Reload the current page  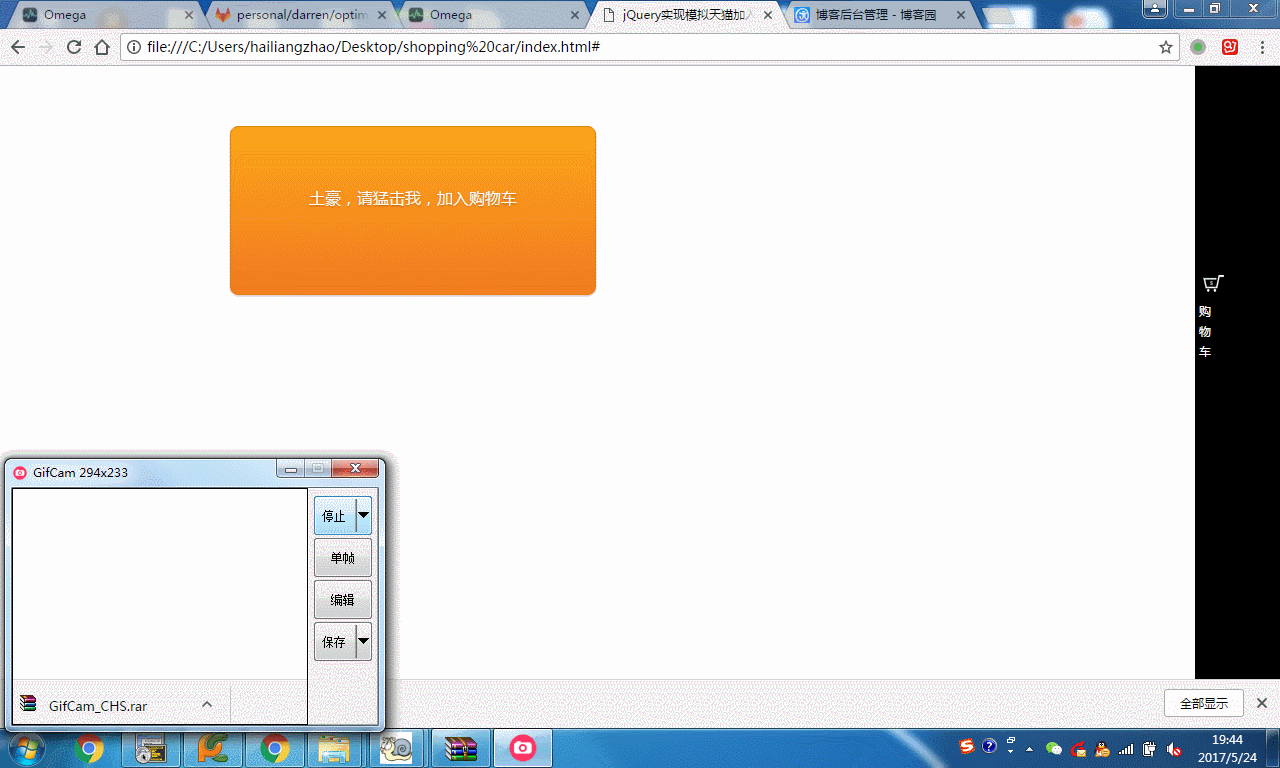tap(73, 47)
